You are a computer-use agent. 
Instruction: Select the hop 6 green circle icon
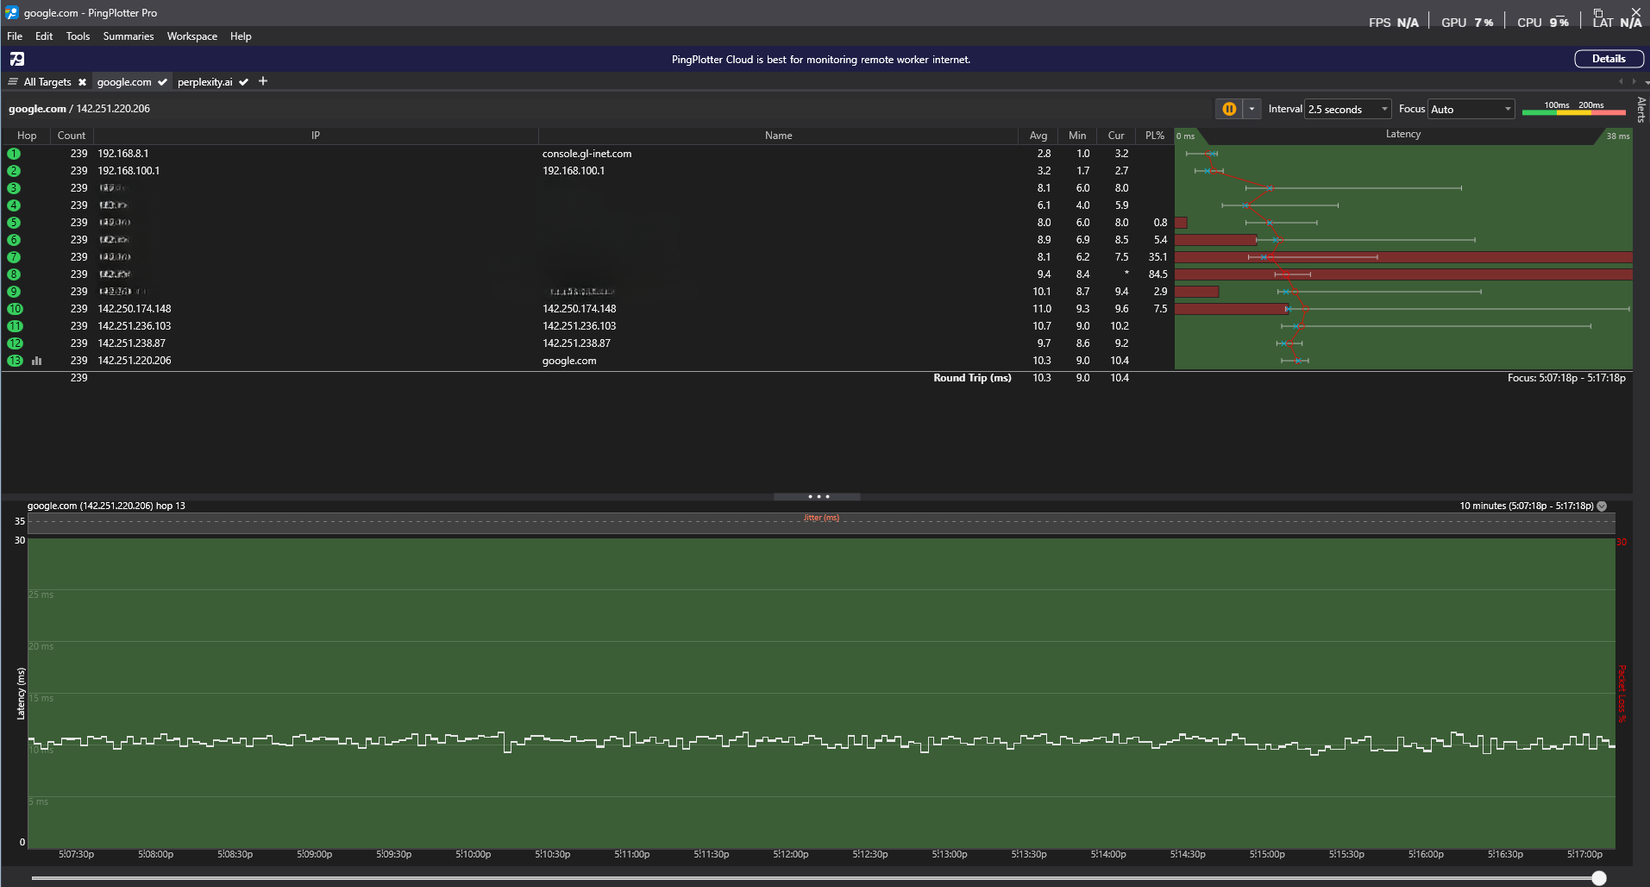(14, 240)
